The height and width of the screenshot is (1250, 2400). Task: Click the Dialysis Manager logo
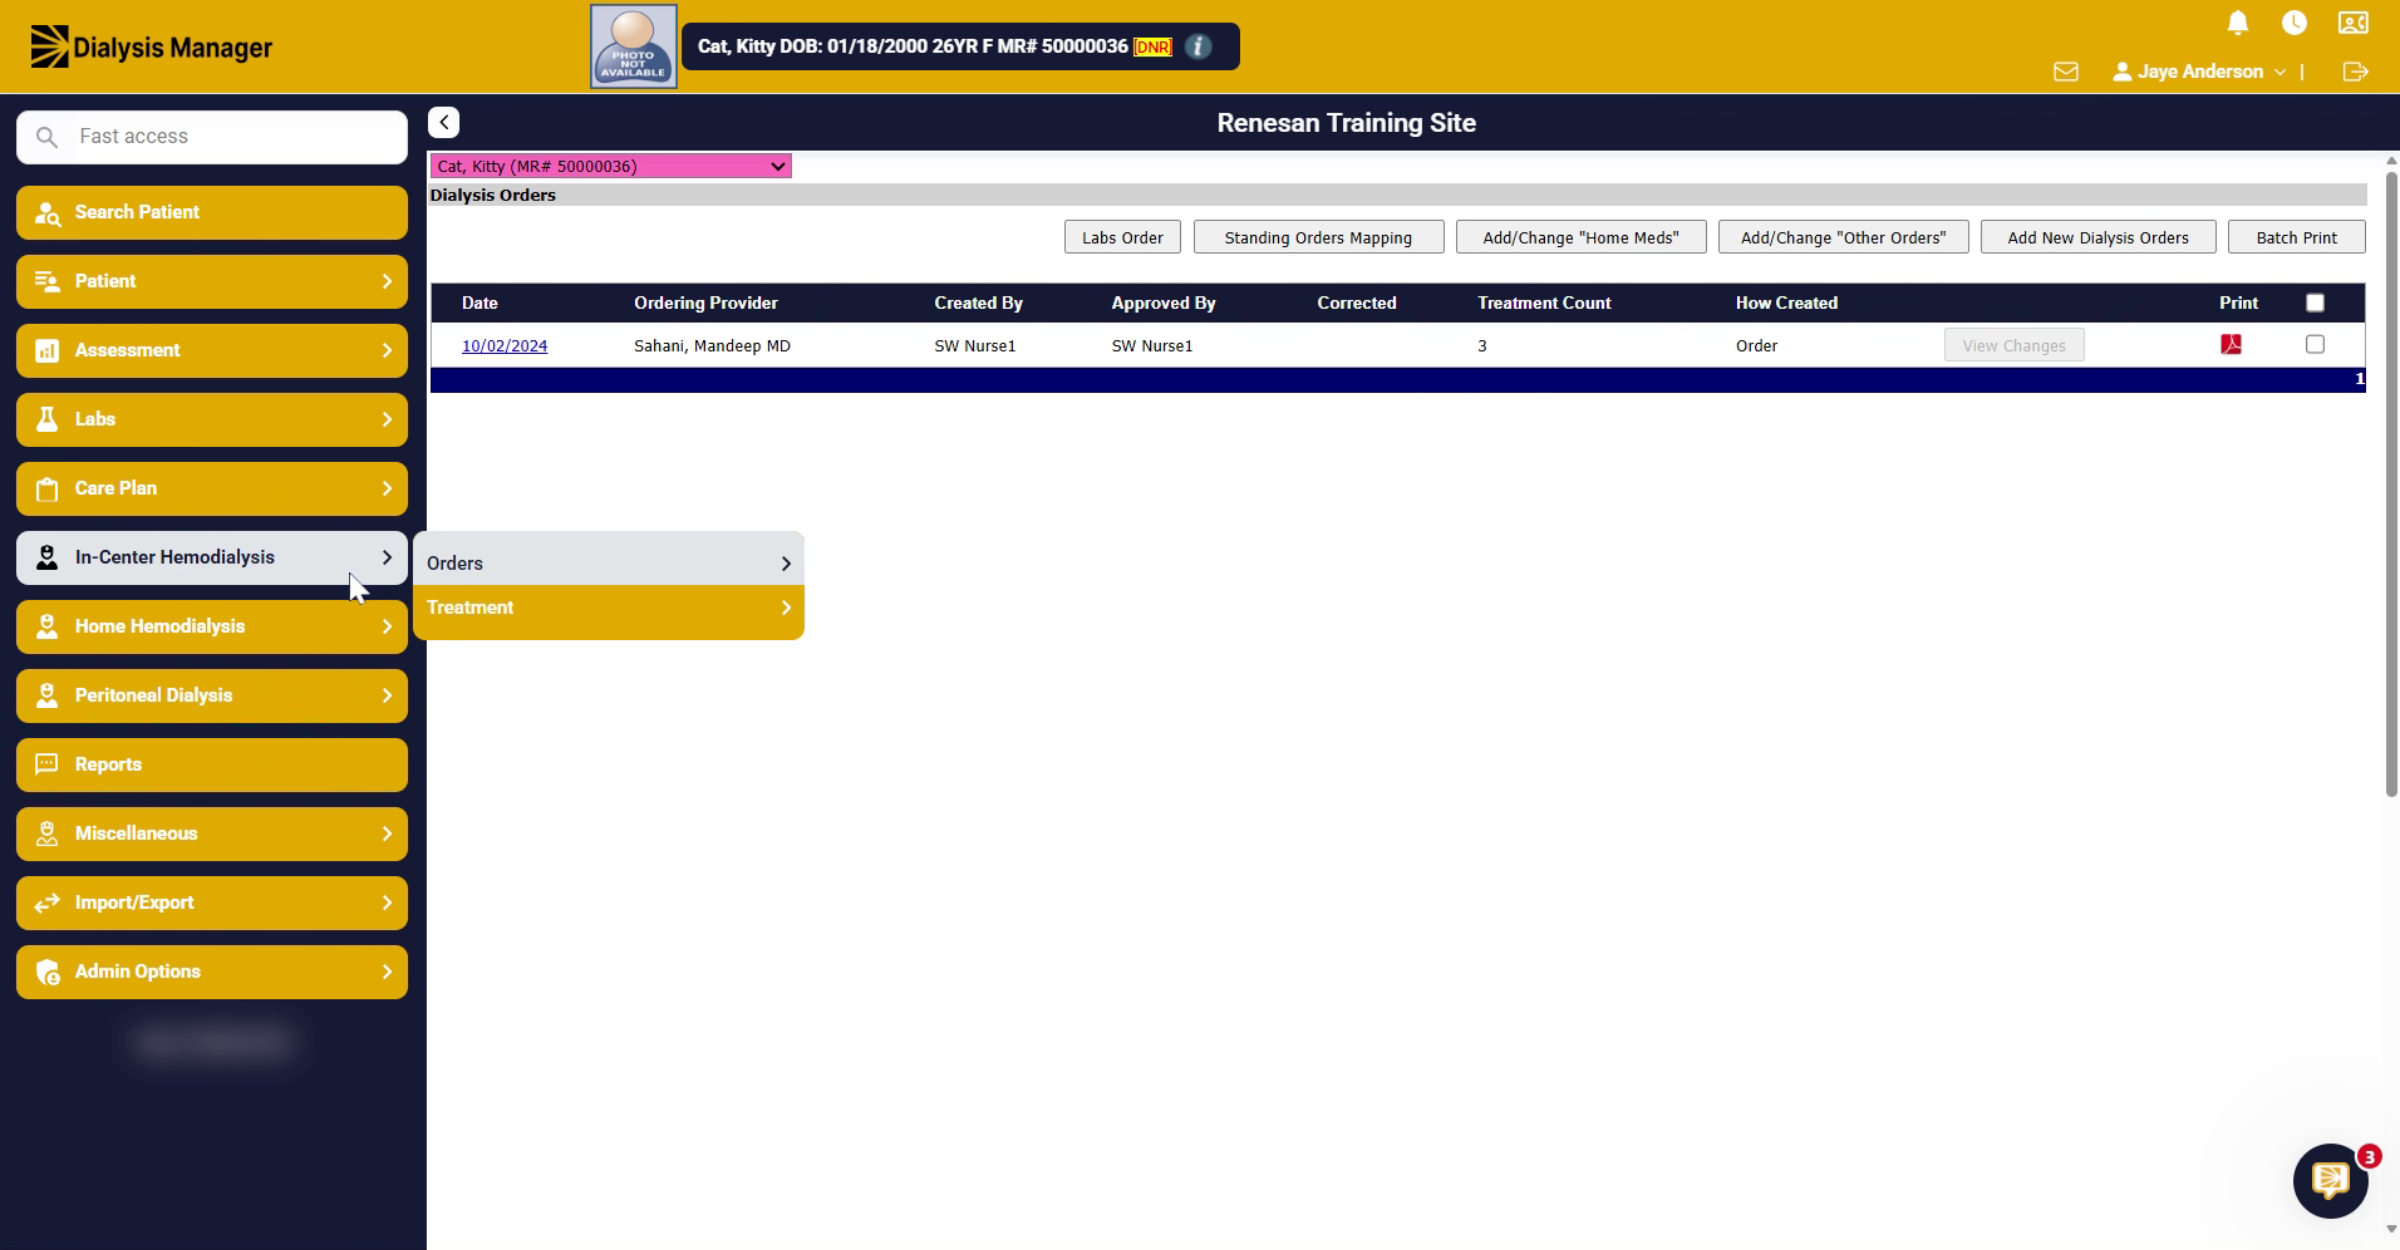click(x=151, y=47)
